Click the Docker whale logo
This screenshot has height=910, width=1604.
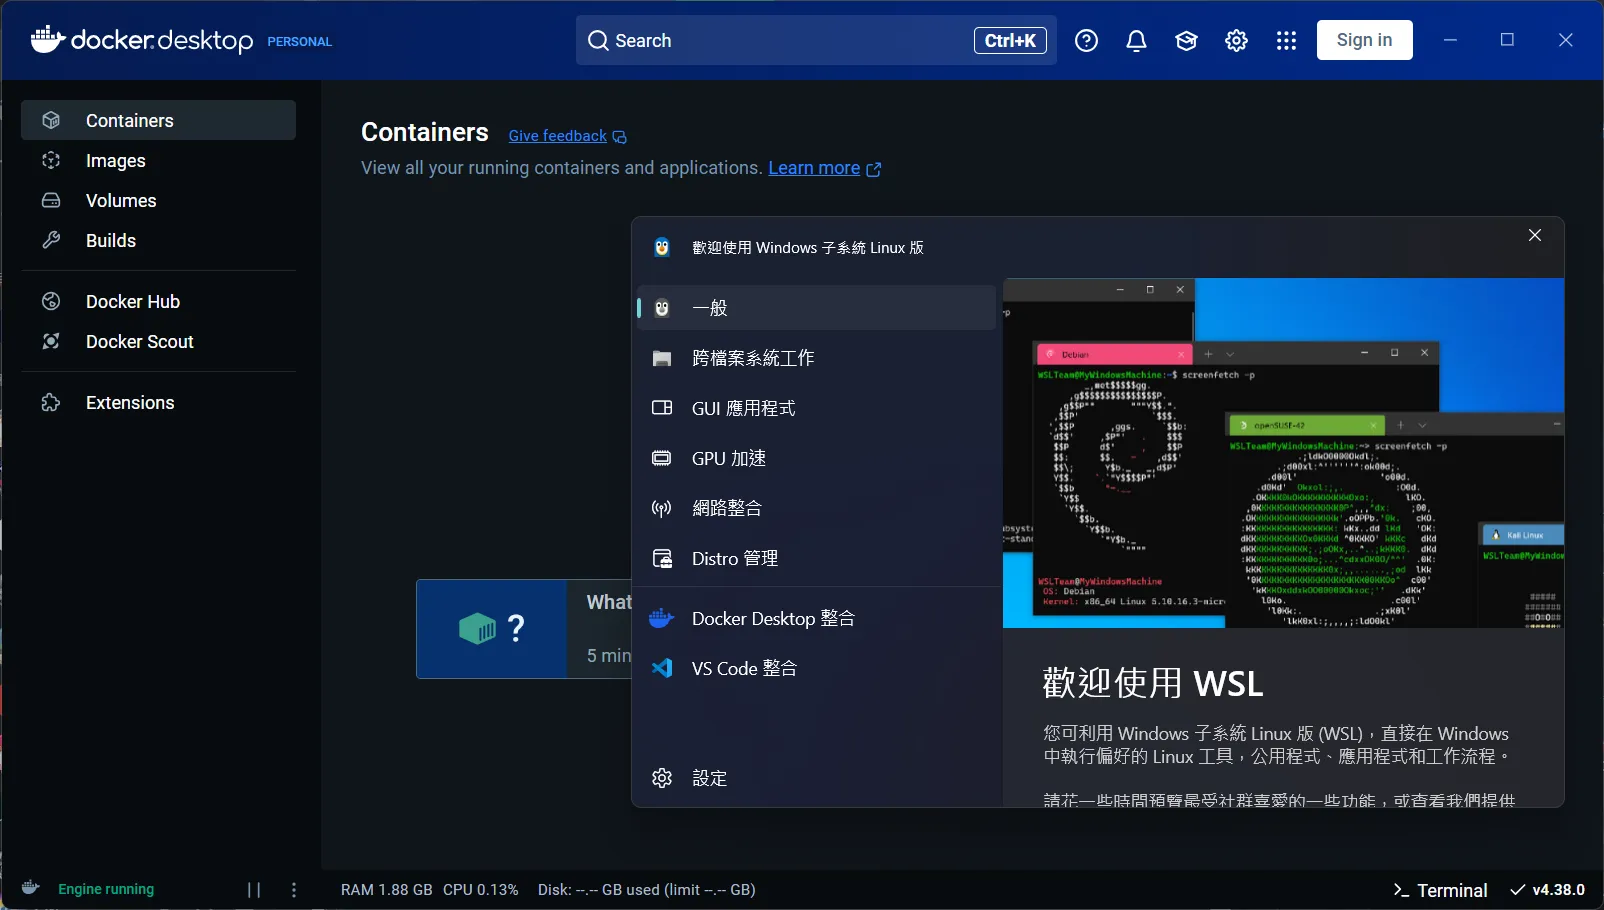47,39
